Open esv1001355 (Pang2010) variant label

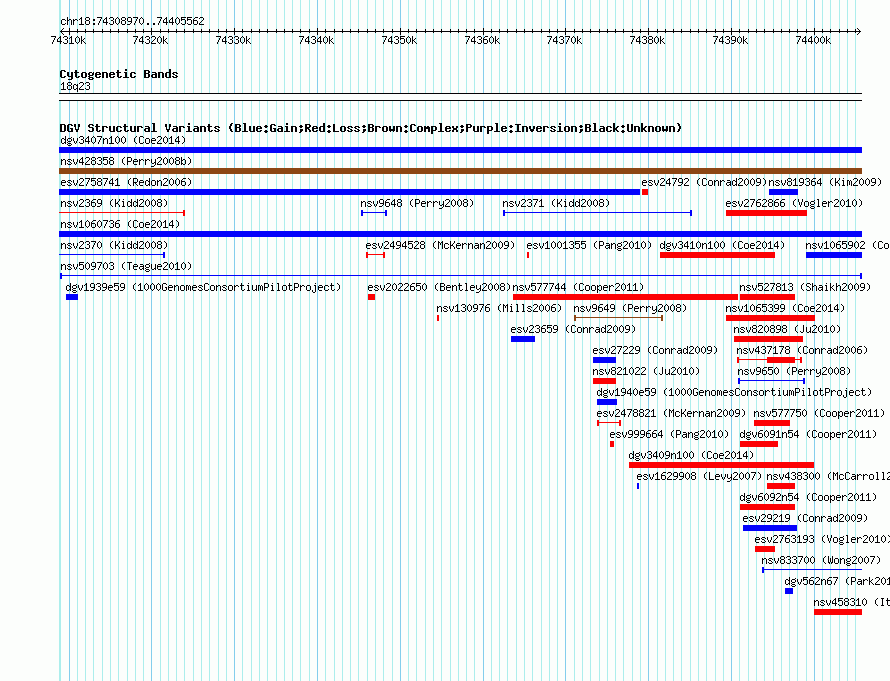pos(589,245)
